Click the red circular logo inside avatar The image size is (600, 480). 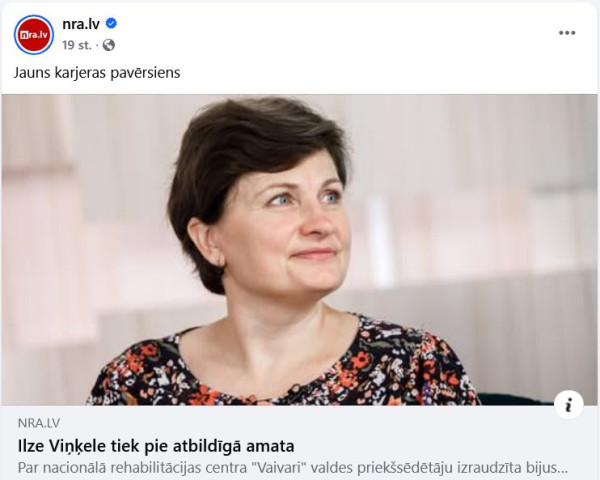tap(34, 35)
